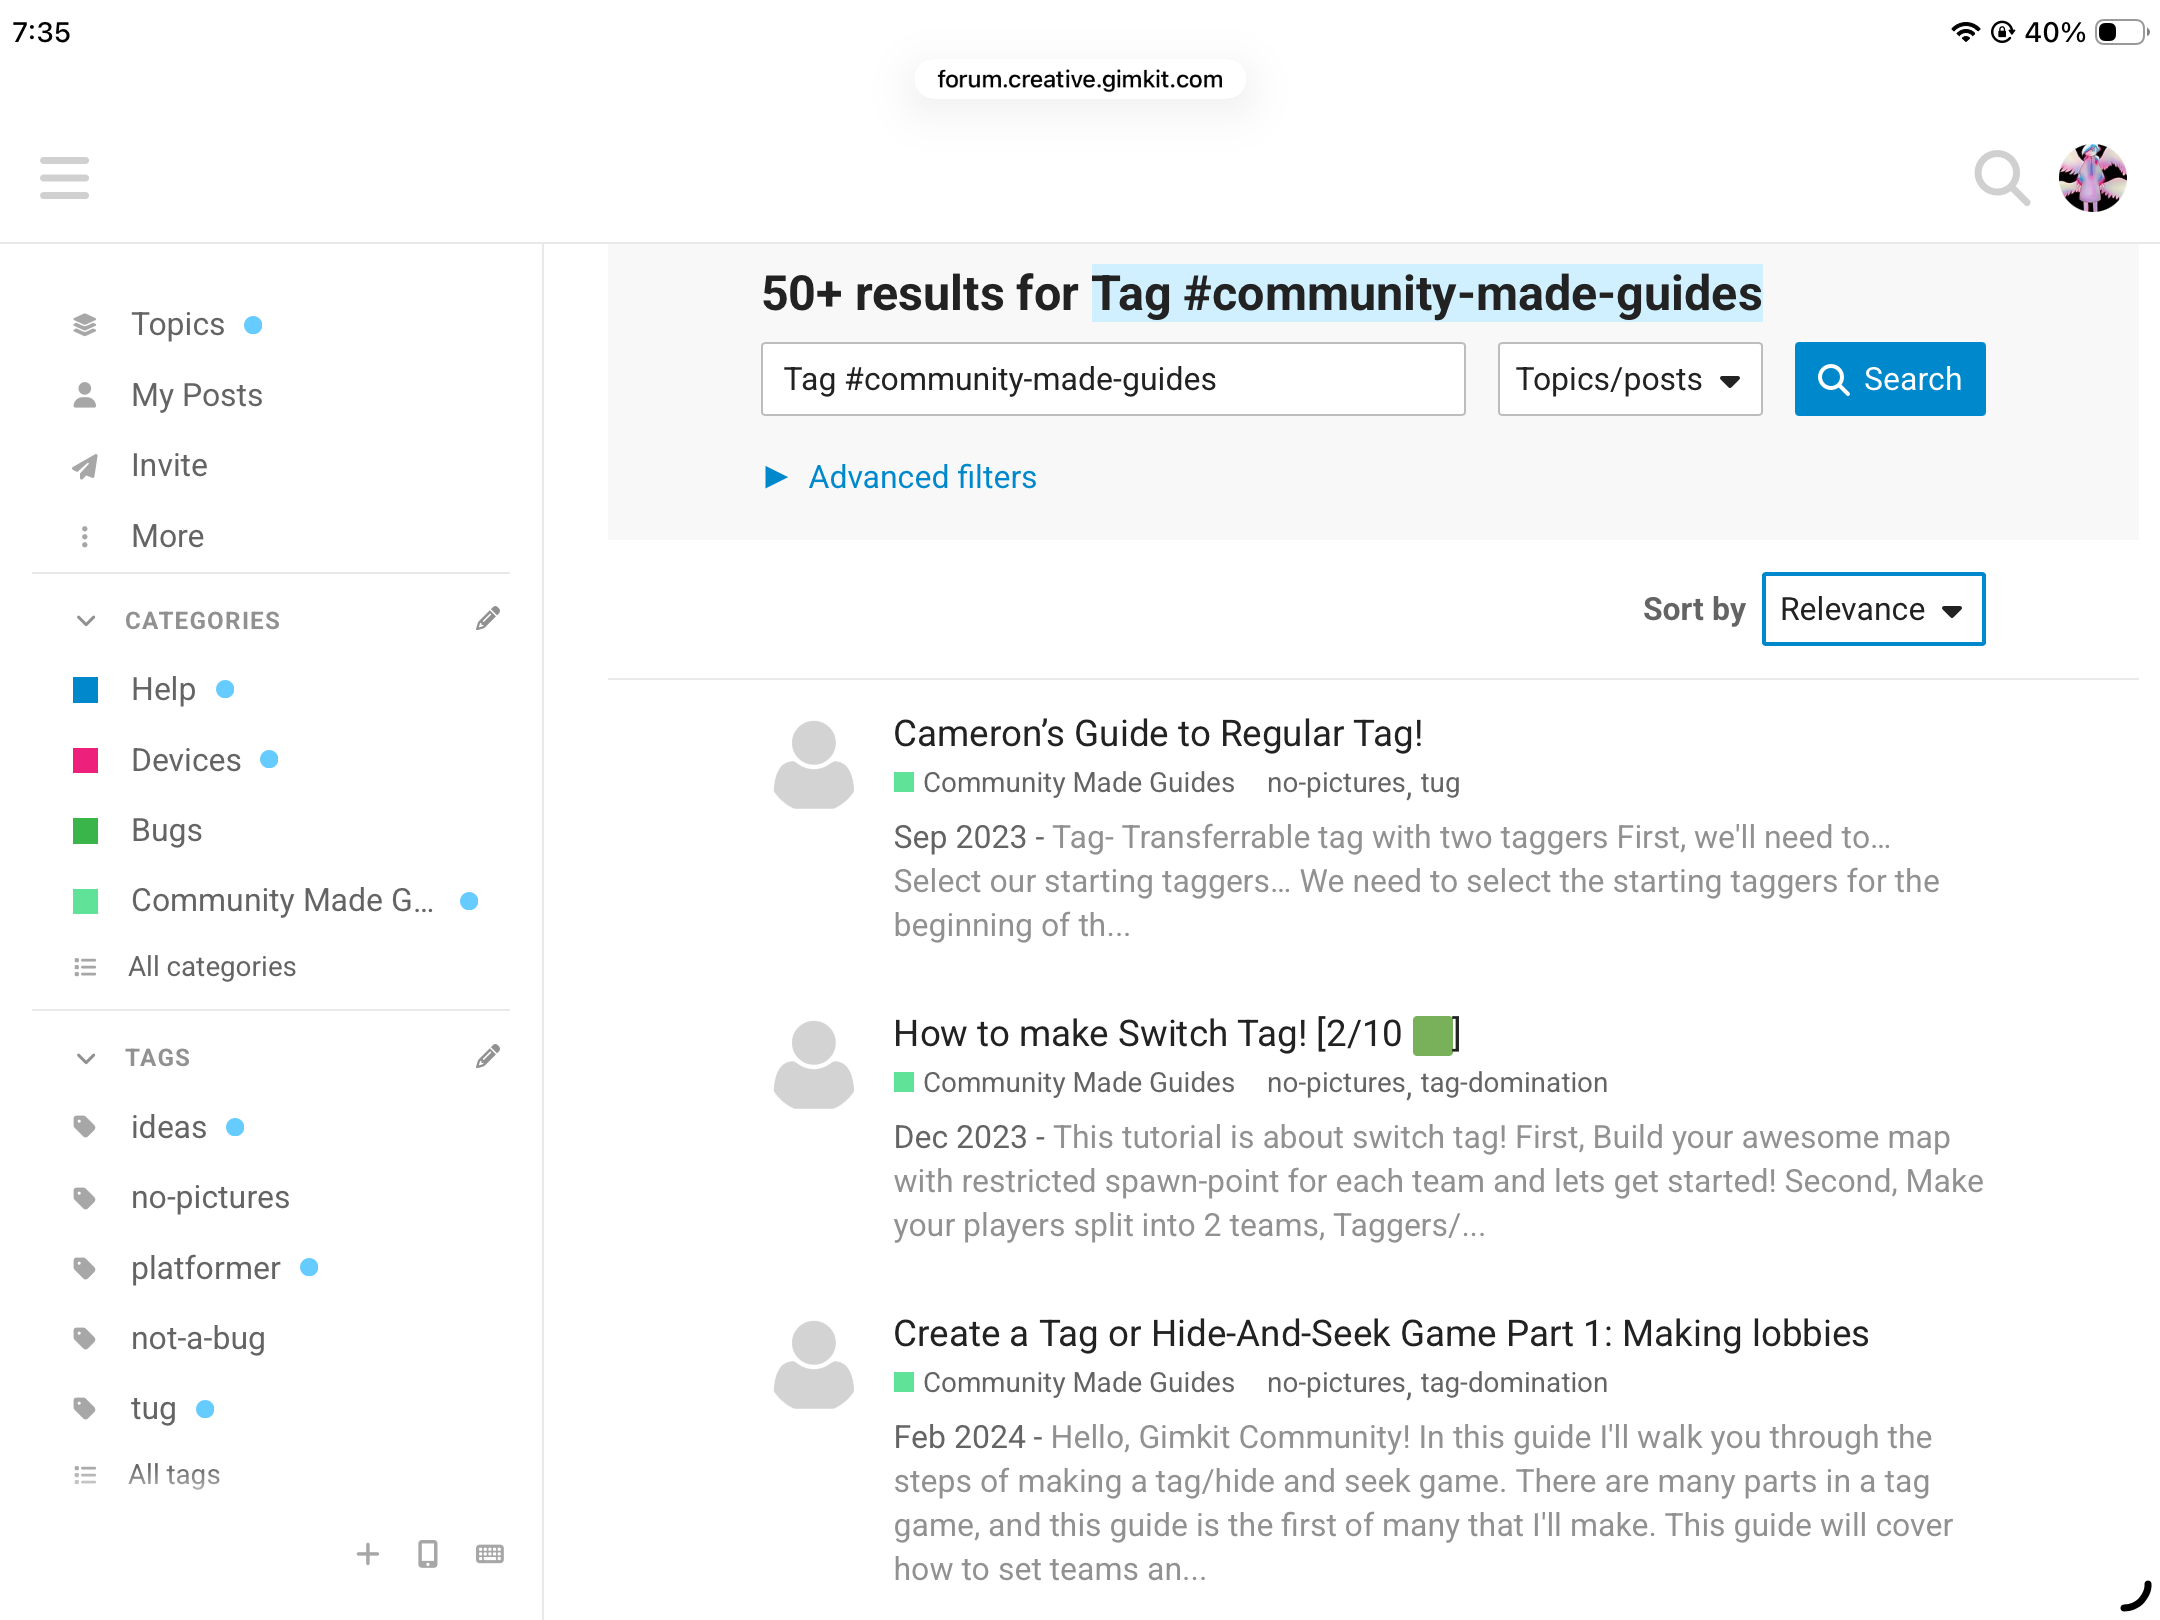The height and width of the screenshot is (1620, 2160).
Task: Click the blue Search button
Action: pos(1889,379)
